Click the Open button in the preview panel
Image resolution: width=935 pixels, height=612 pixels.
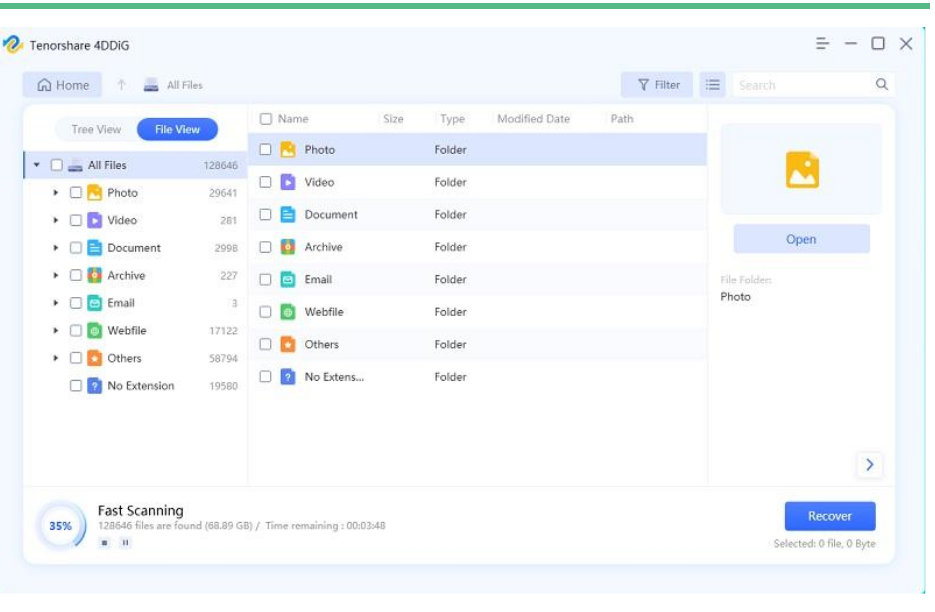[x=801, y=239]
